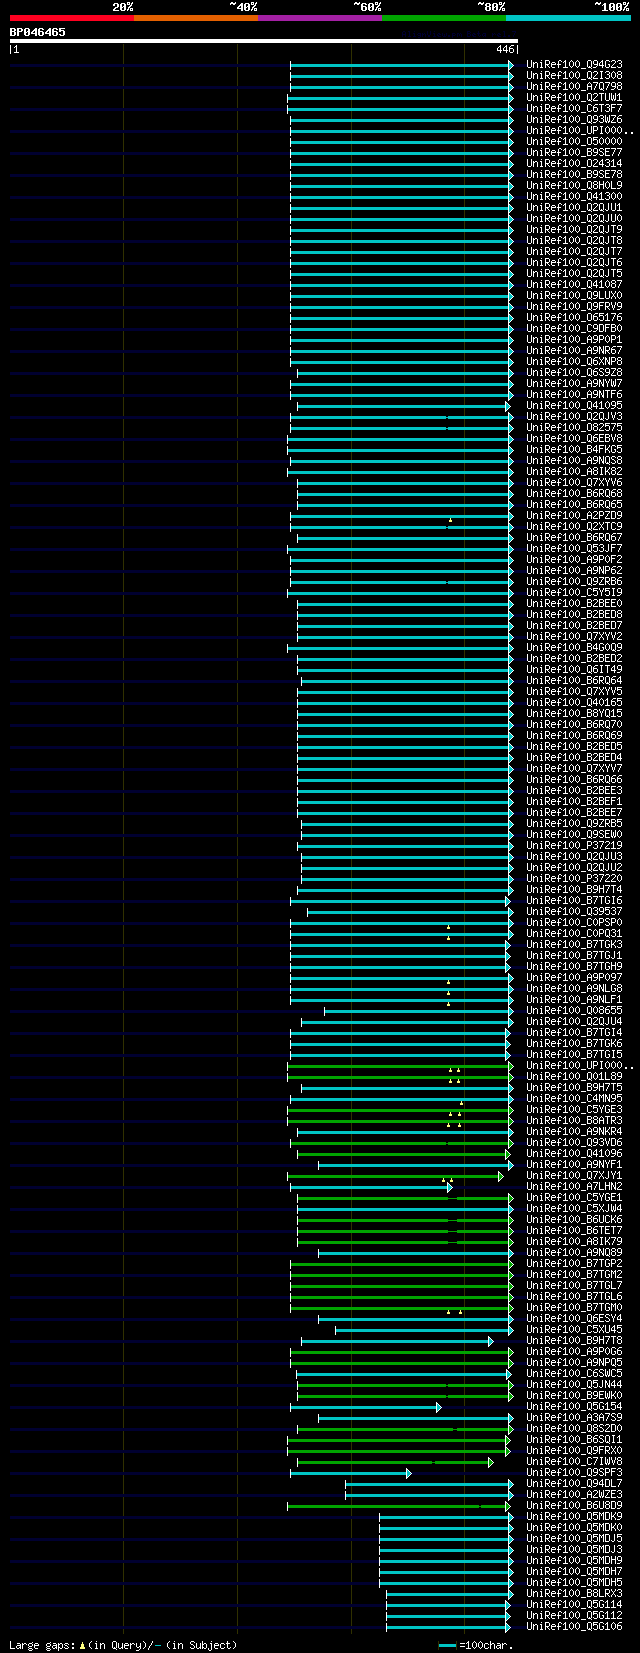Viewport: 640px width, 1653px height.
Task: Select UniRef100_B4FKG5 hit
Action: (x=574, y=449)
